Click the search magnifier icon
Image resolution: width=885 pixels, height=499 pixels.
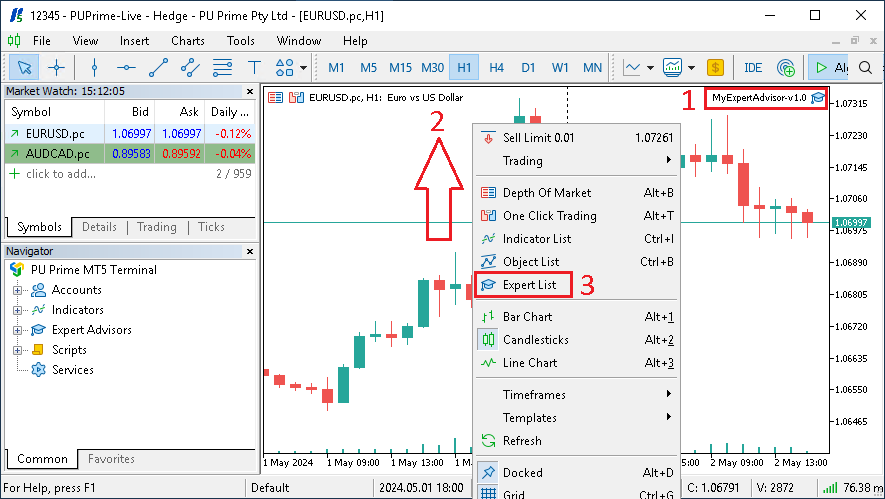tap(865, 68)
